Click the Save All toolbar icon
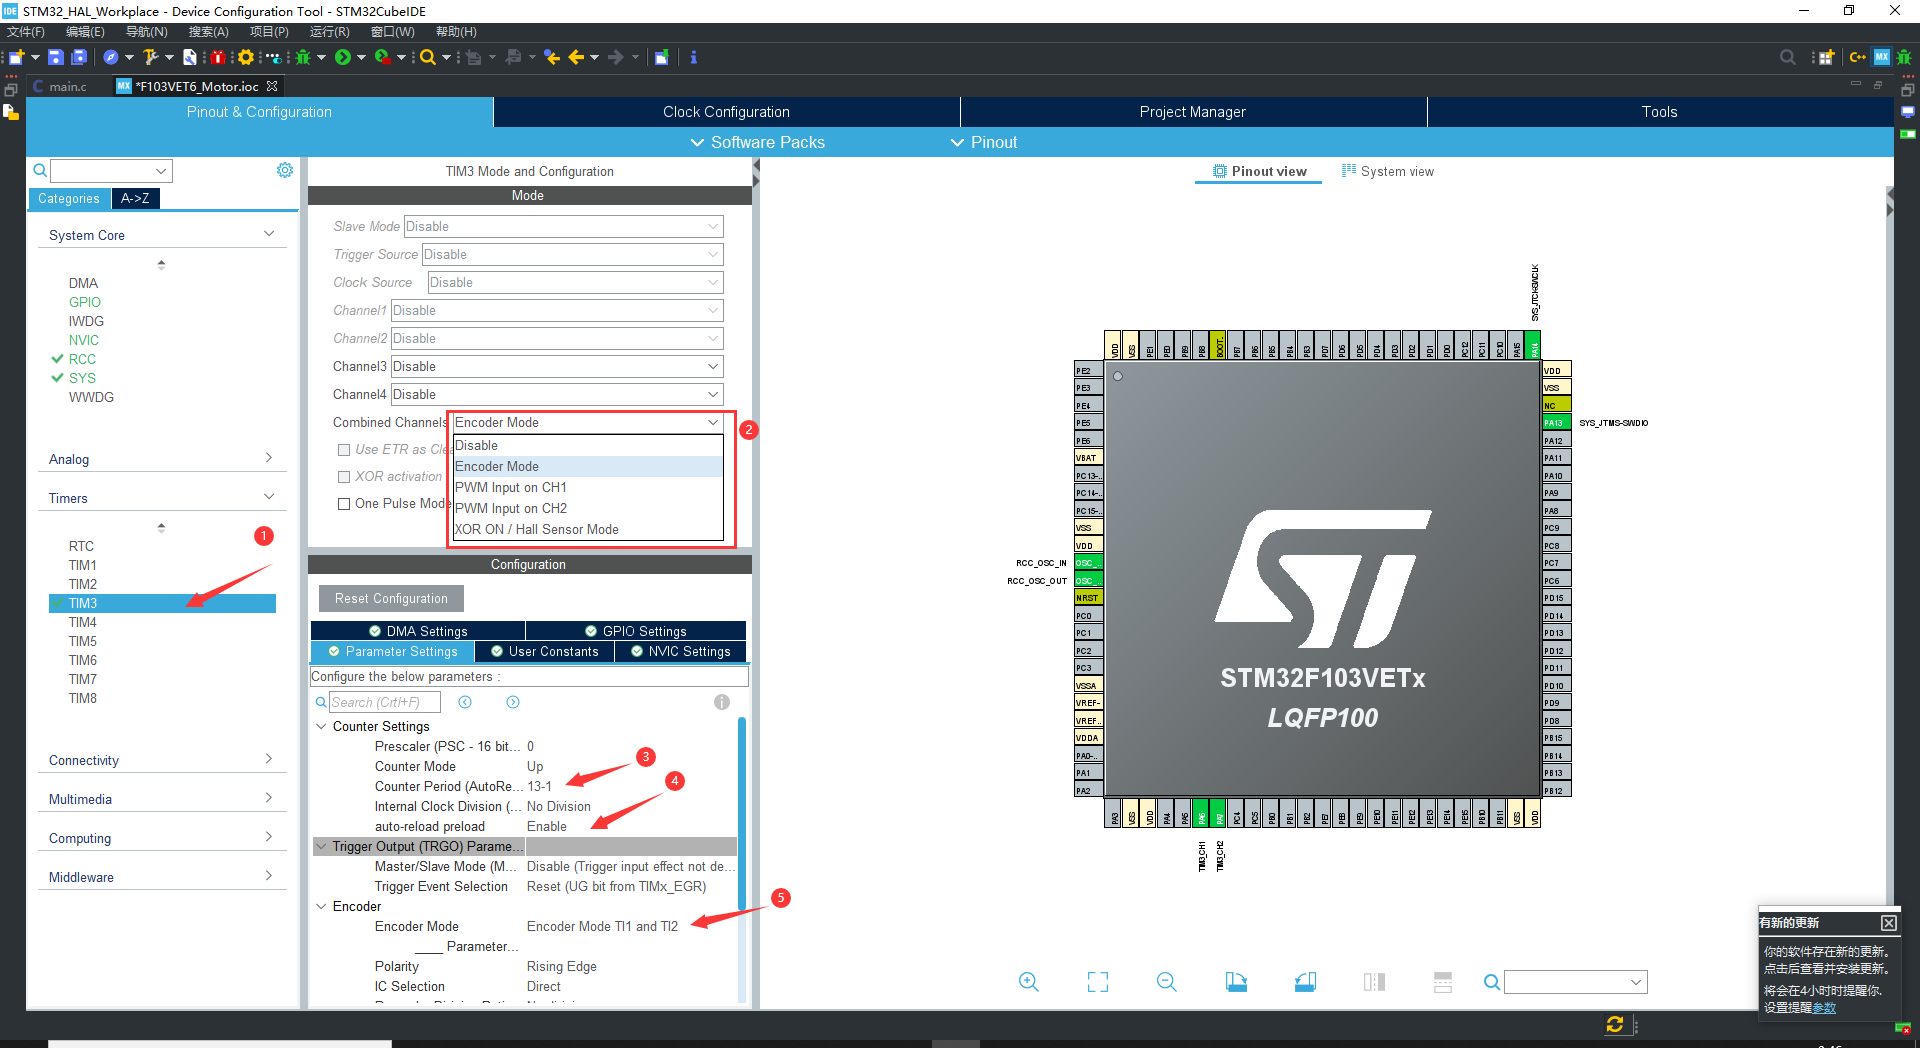 click(x=79, y=57)
